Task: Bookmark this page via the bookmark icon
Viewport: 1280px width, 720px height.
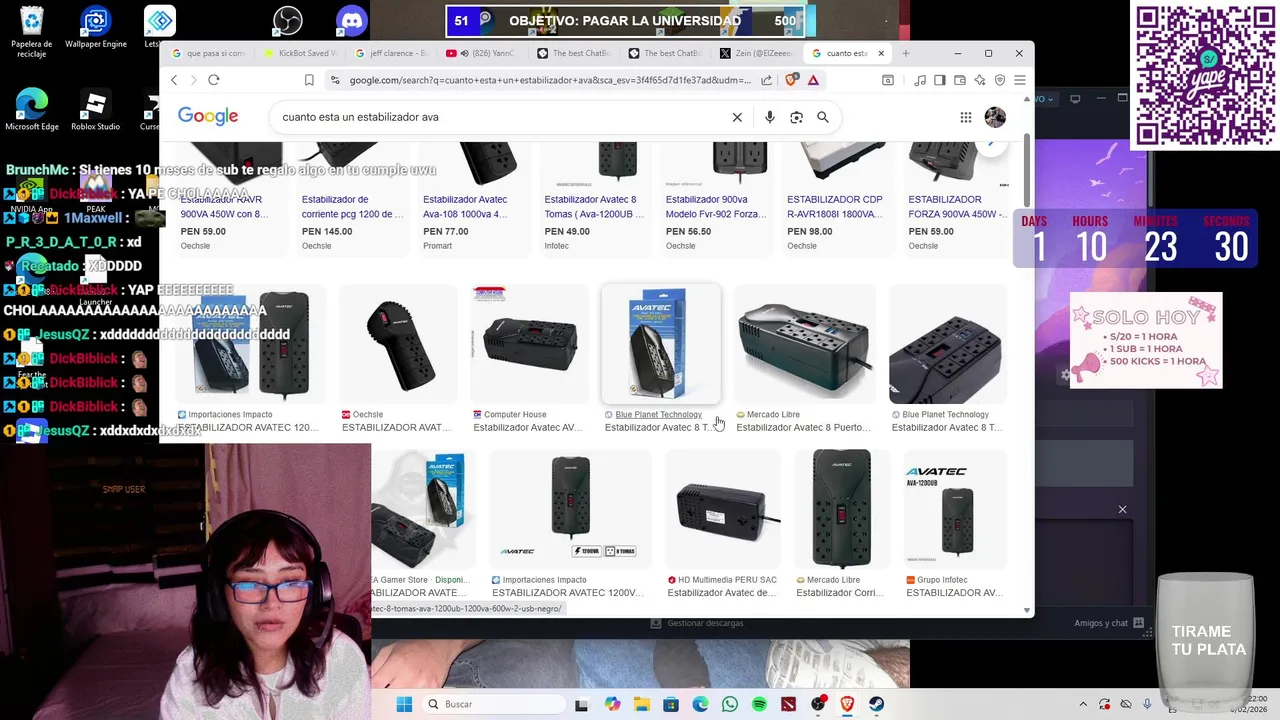Action: [309, 80]
